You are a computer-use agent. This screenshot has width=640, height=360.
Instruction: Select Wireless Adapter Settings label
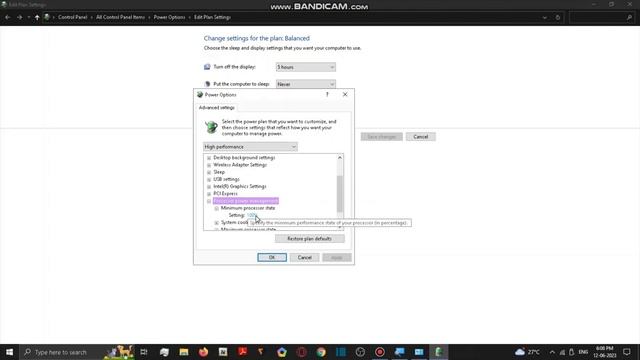[x=240, y=165]
